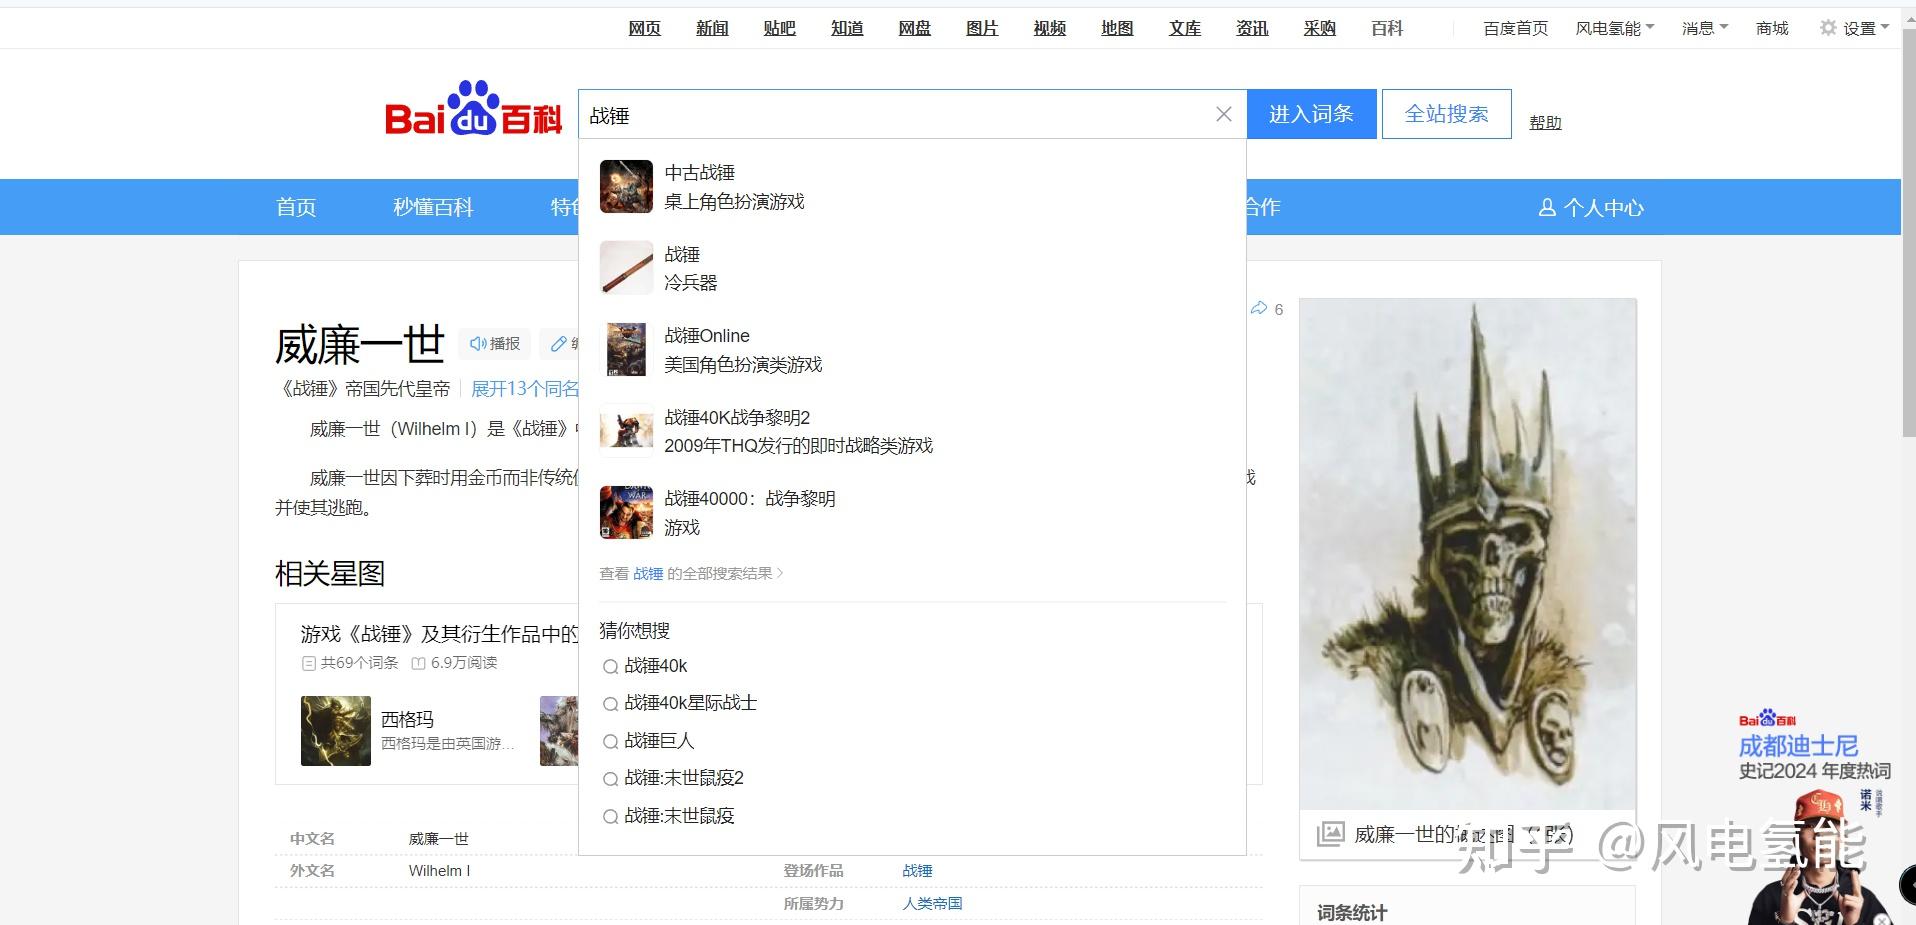Open the 战锤40K战争黎明2 suggestion thumbnail
1916x925 pixels.
[x=626, y=431]
